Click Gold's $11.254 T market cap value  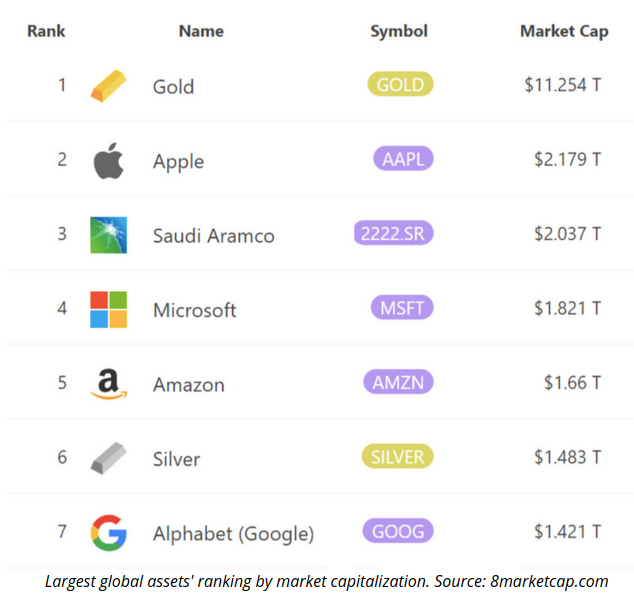click(x=563, y=85)
